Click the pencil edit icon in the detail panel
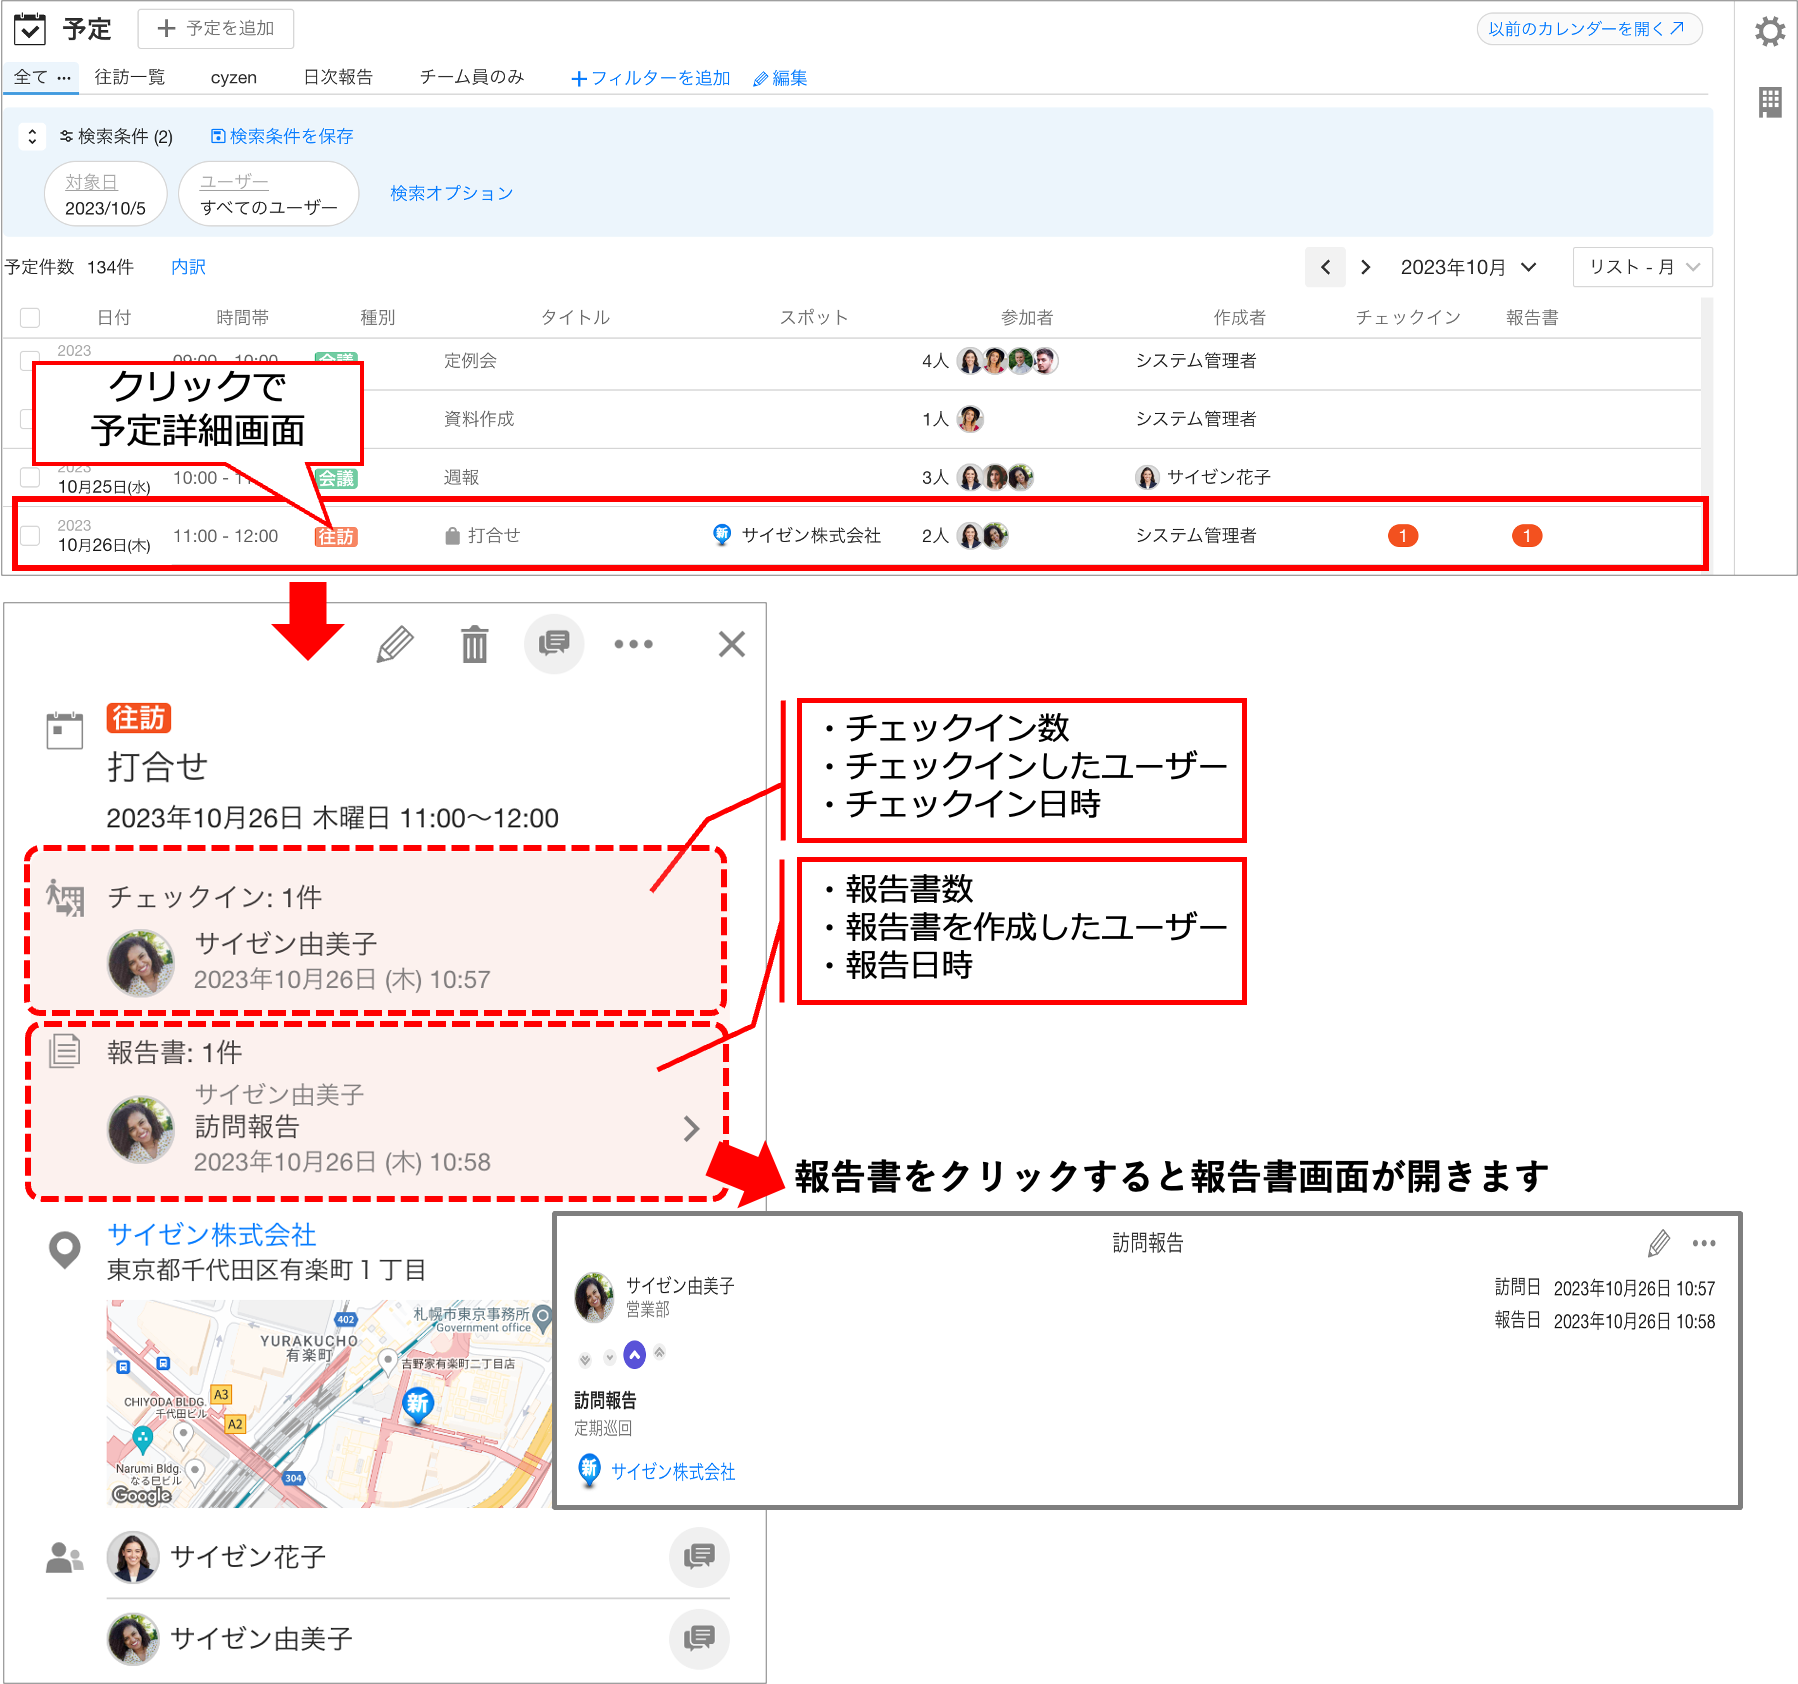This screenshot has height=1684, width=1798. coord(395,644)
